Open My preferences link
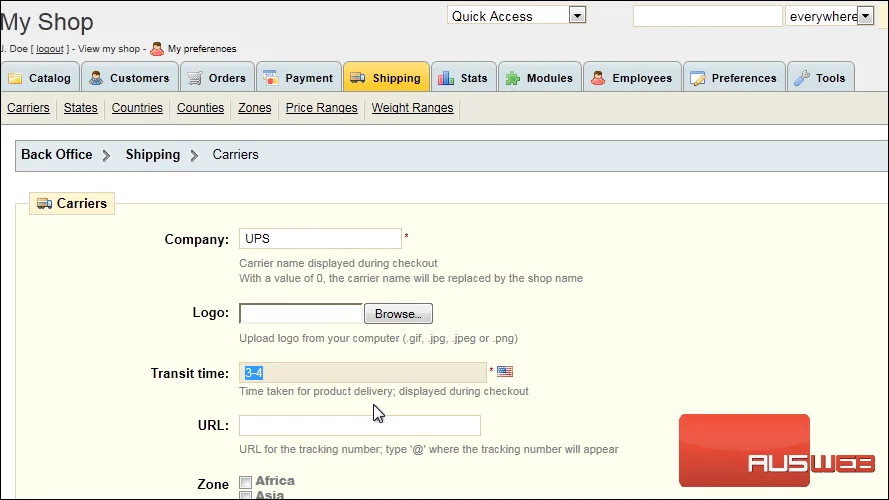 [202, 49]
